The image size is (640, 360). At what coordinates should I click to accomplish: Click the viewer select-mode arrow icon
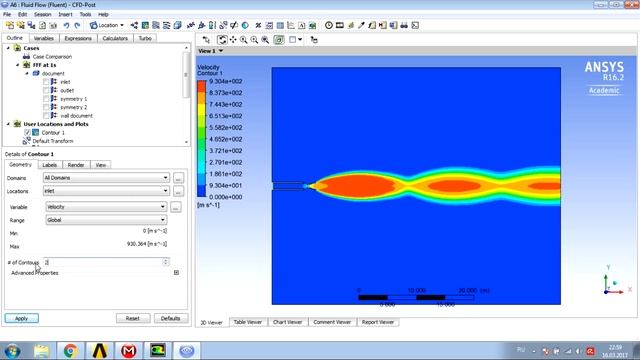206,40
